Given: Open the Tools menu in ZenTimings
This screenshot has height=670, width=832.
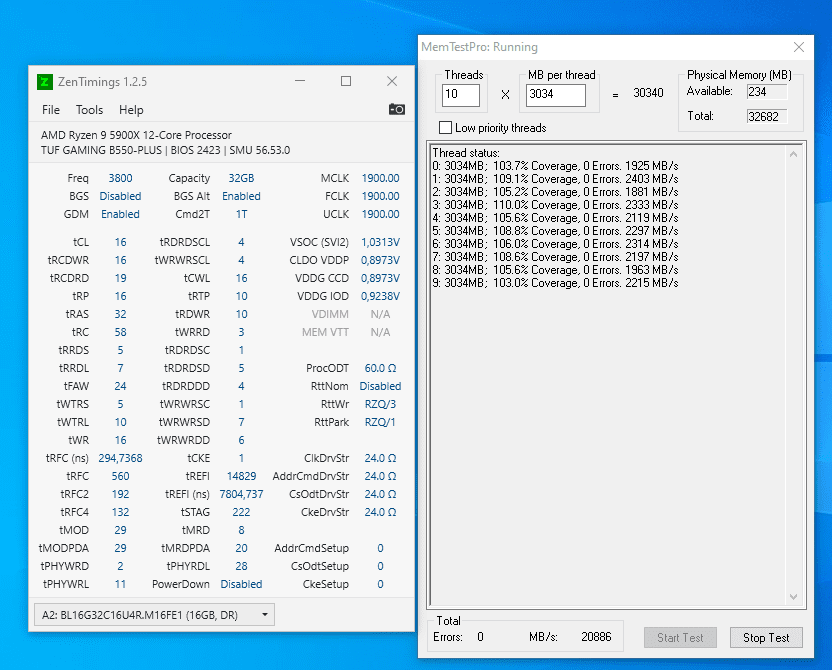Looking at the screenshot, I should (x=89, y=110).
